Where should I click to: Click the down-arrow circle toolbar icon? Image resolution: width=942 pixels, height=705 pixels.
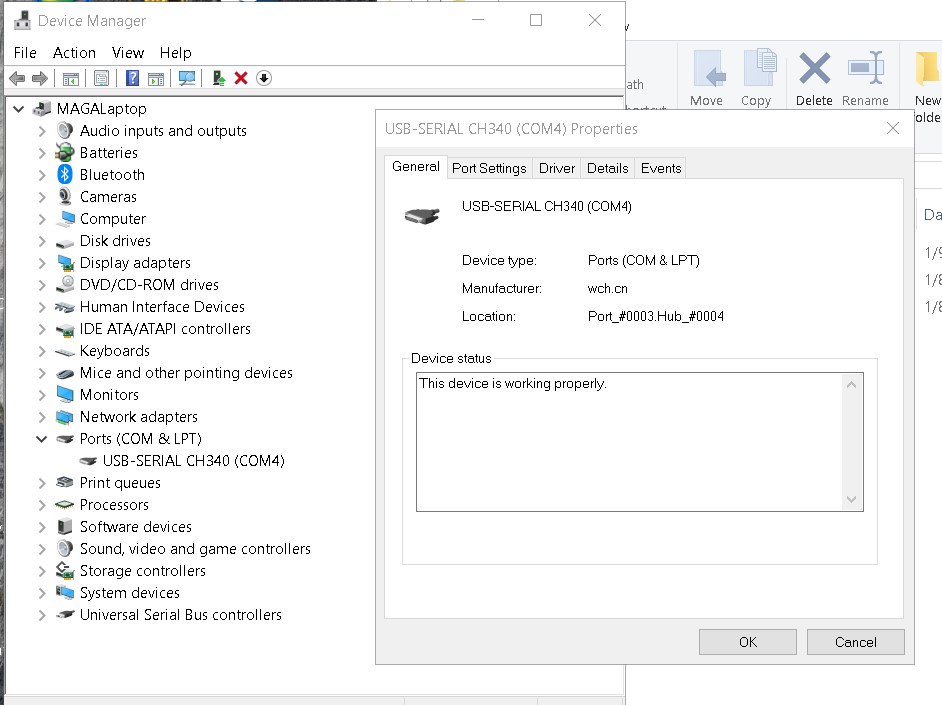coord(264,78)
